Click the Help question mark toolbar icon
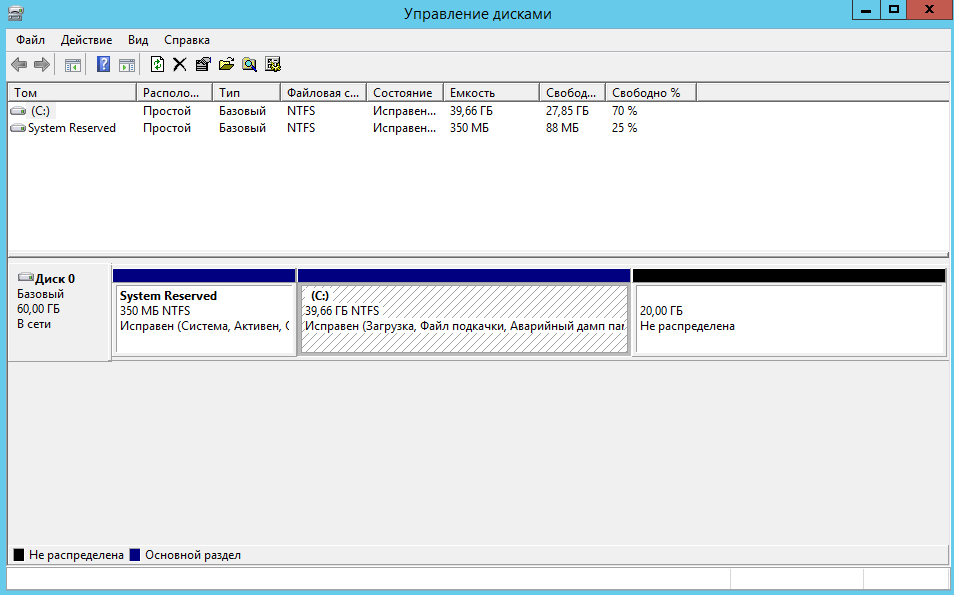Viewport: 954px width, 595px height. (103, 64)
